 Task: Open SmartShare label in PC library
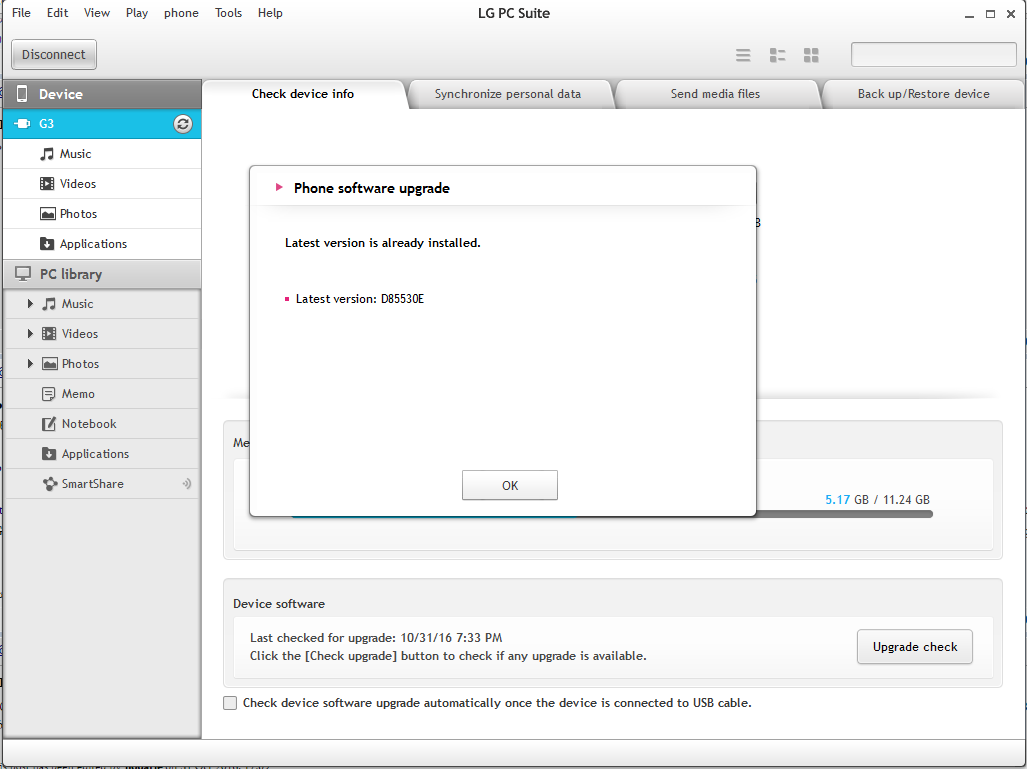tap(92, 484)
